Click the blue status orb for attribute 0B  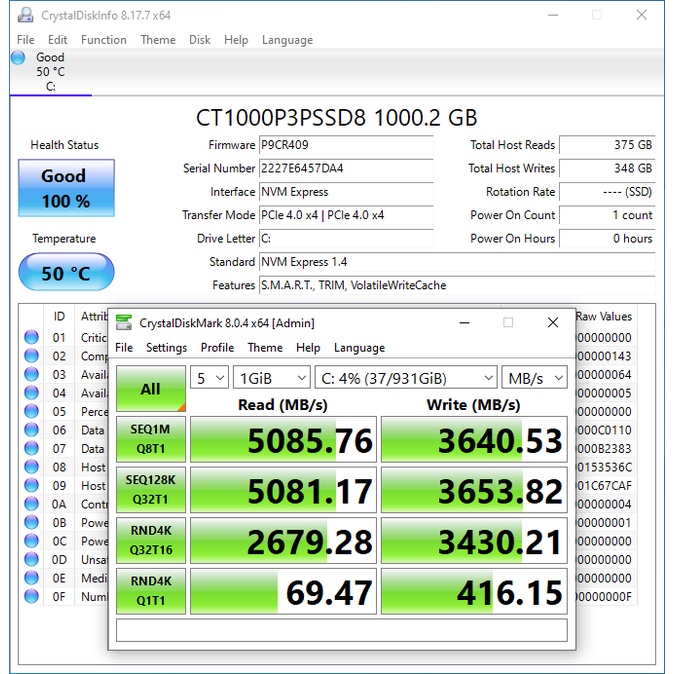31,522
